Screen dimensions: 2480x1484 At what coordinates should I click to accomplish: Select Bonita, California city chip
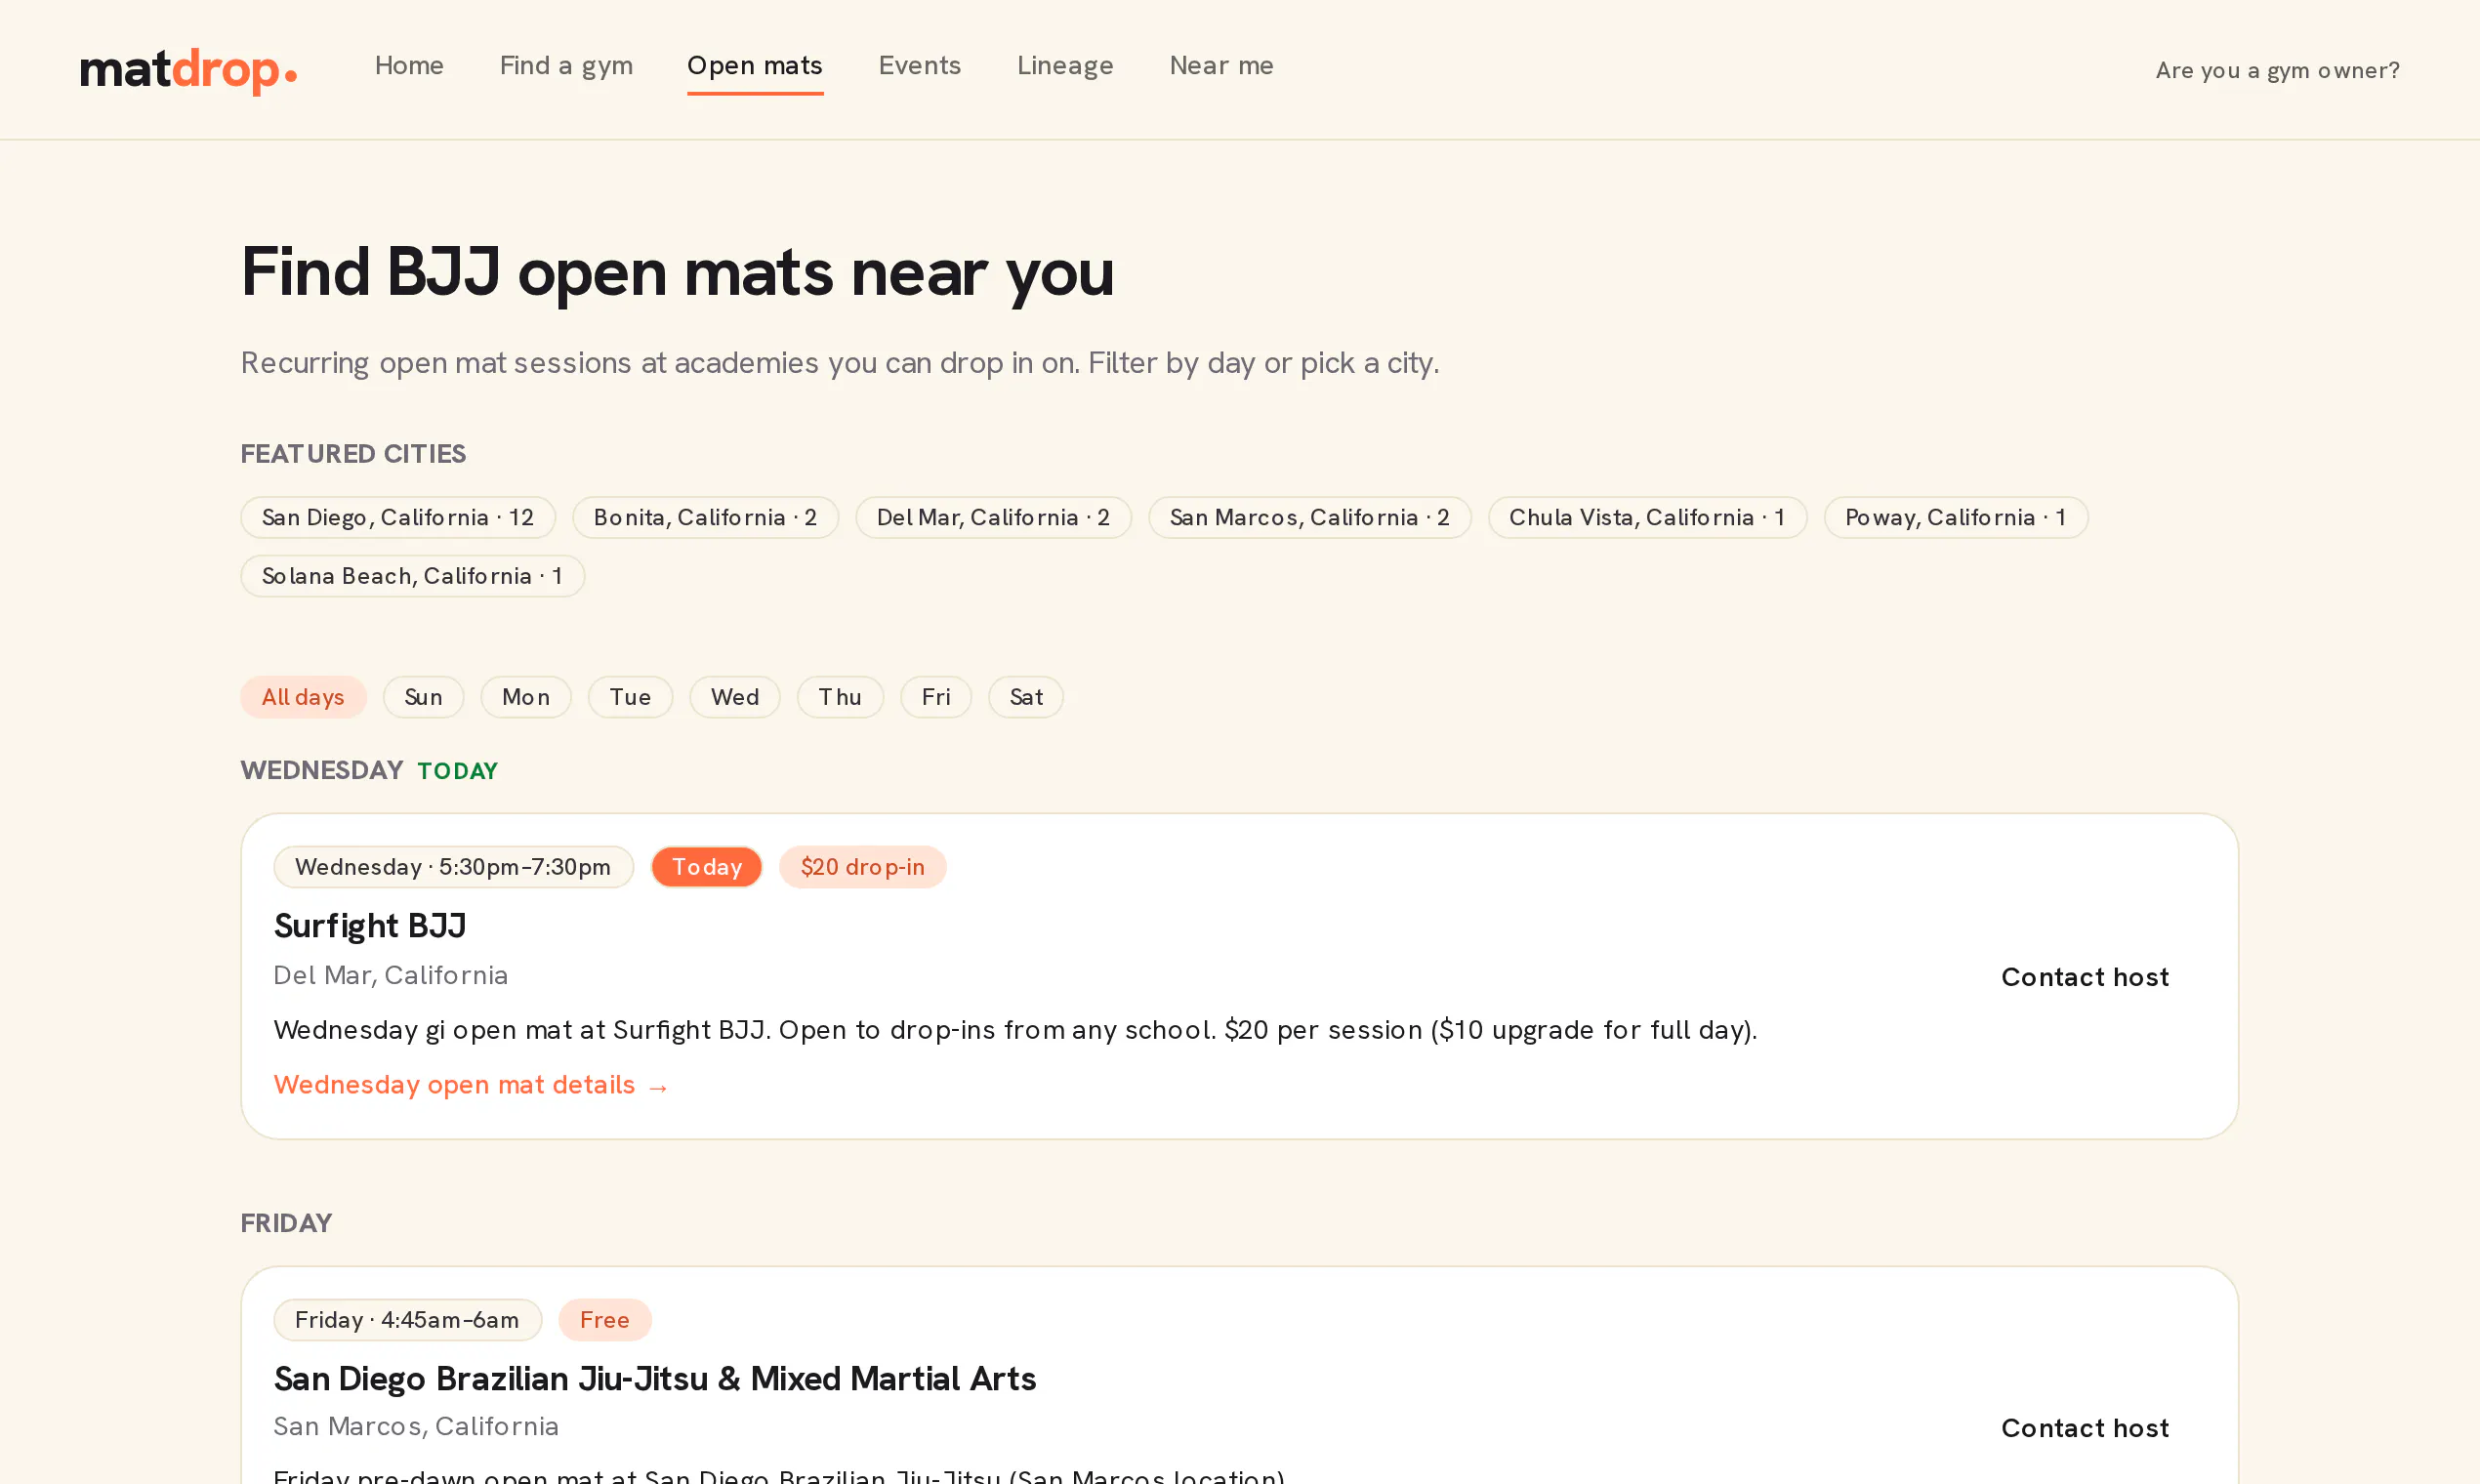click(x=705, y=517)
